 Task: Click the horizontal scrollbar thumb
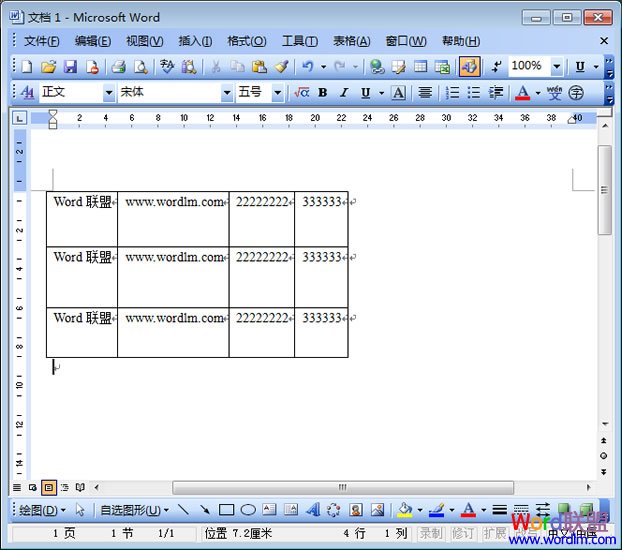coord(343,487)
